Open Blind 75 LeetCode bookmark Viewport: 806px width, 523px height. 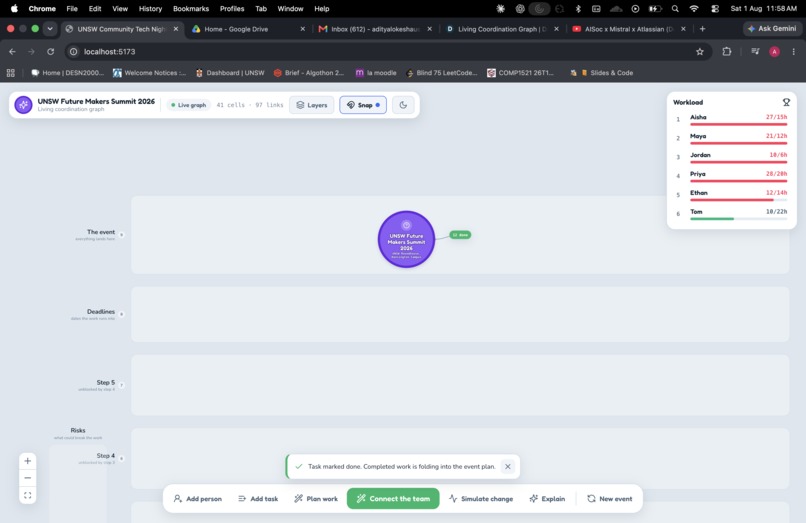442,73
